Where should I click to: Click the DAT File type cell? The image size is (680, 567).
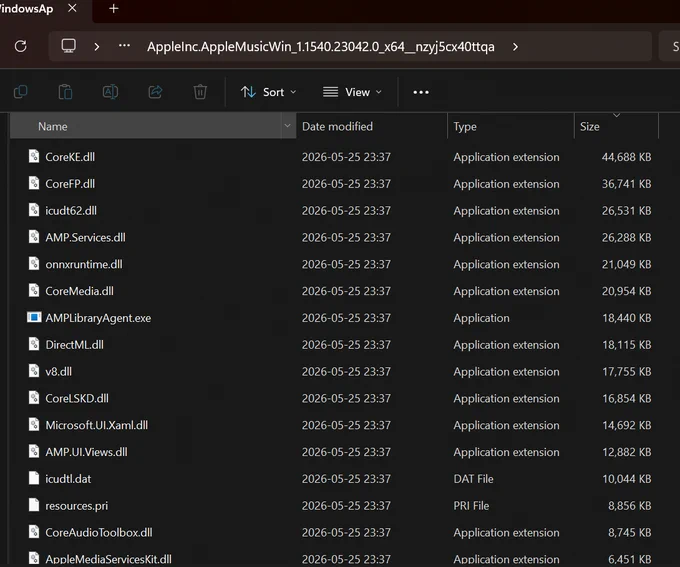coord(473,479)
